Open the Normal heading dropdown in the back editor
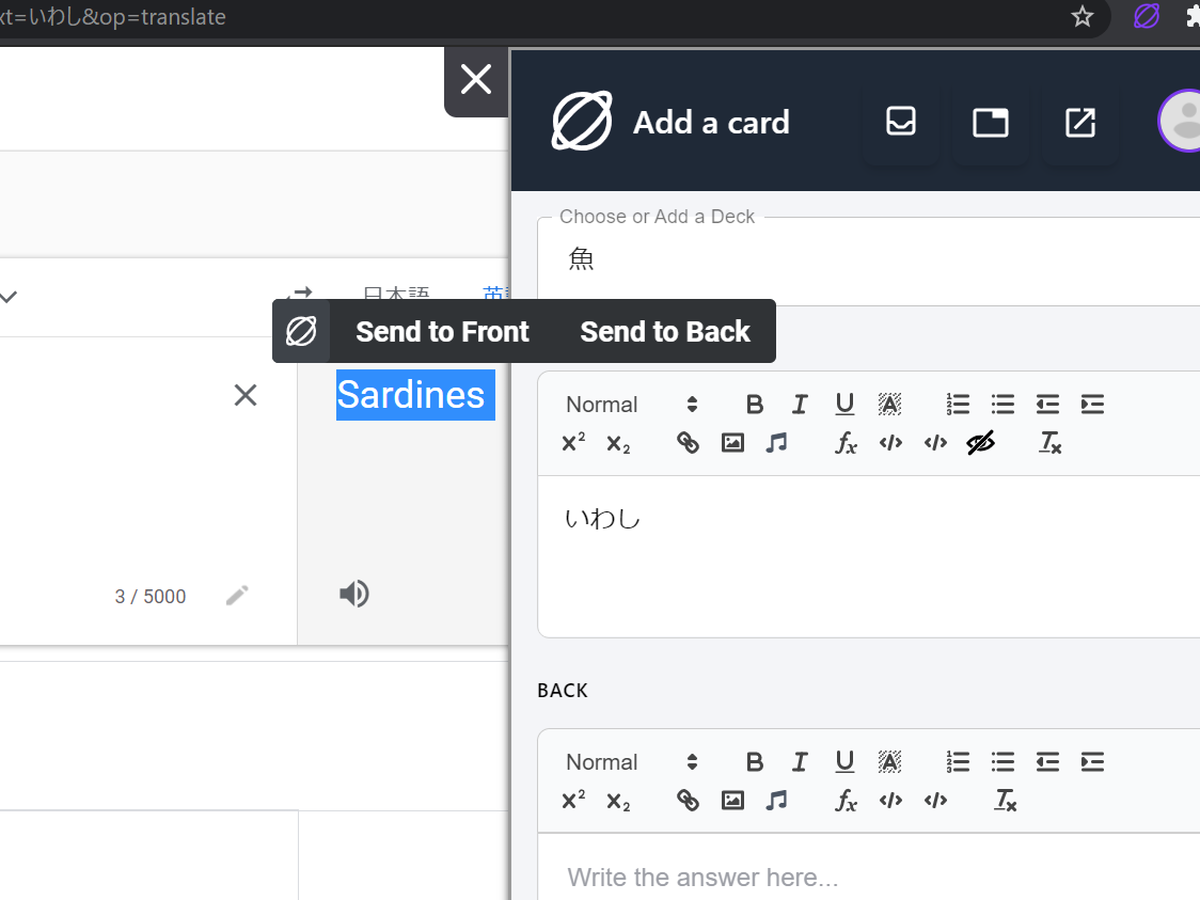 (x=631, y=762)
